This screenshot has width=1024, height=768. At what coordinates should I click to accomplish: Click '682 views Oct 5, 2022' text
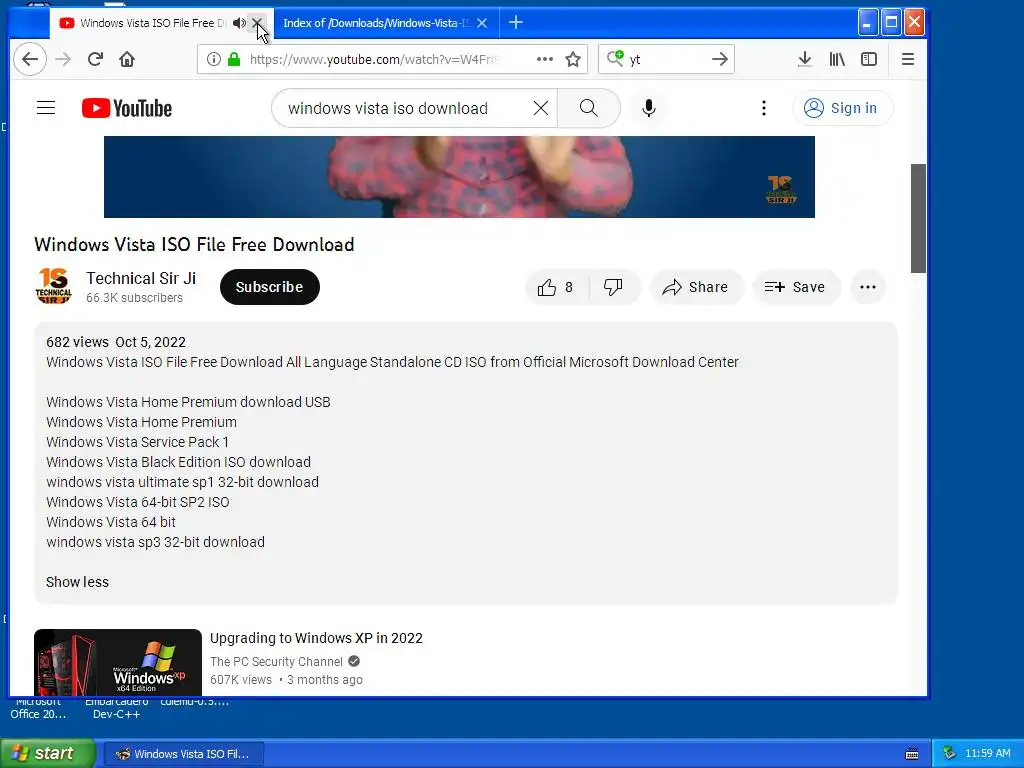[116, 342]
